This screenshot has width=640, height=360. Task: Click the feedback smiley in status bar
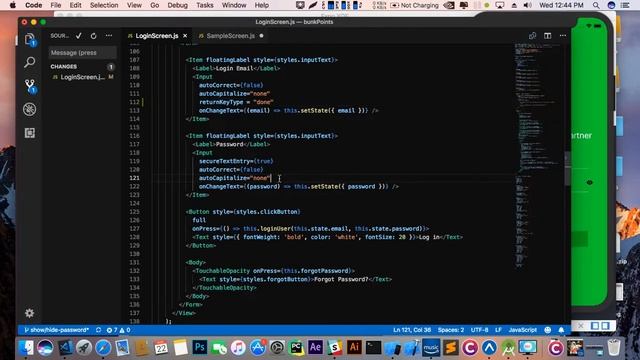(548, 330)
